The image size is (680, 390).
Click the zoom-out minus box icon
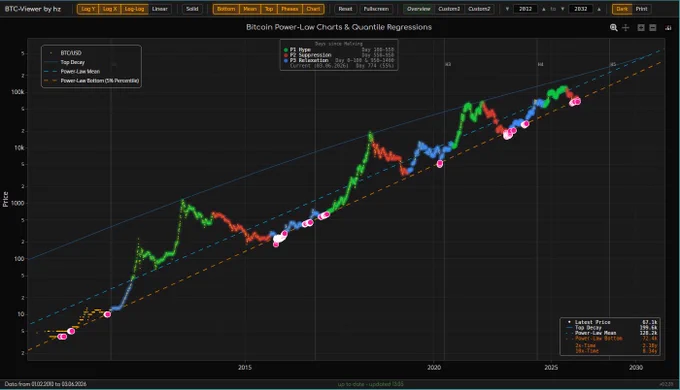pos(653,27)
